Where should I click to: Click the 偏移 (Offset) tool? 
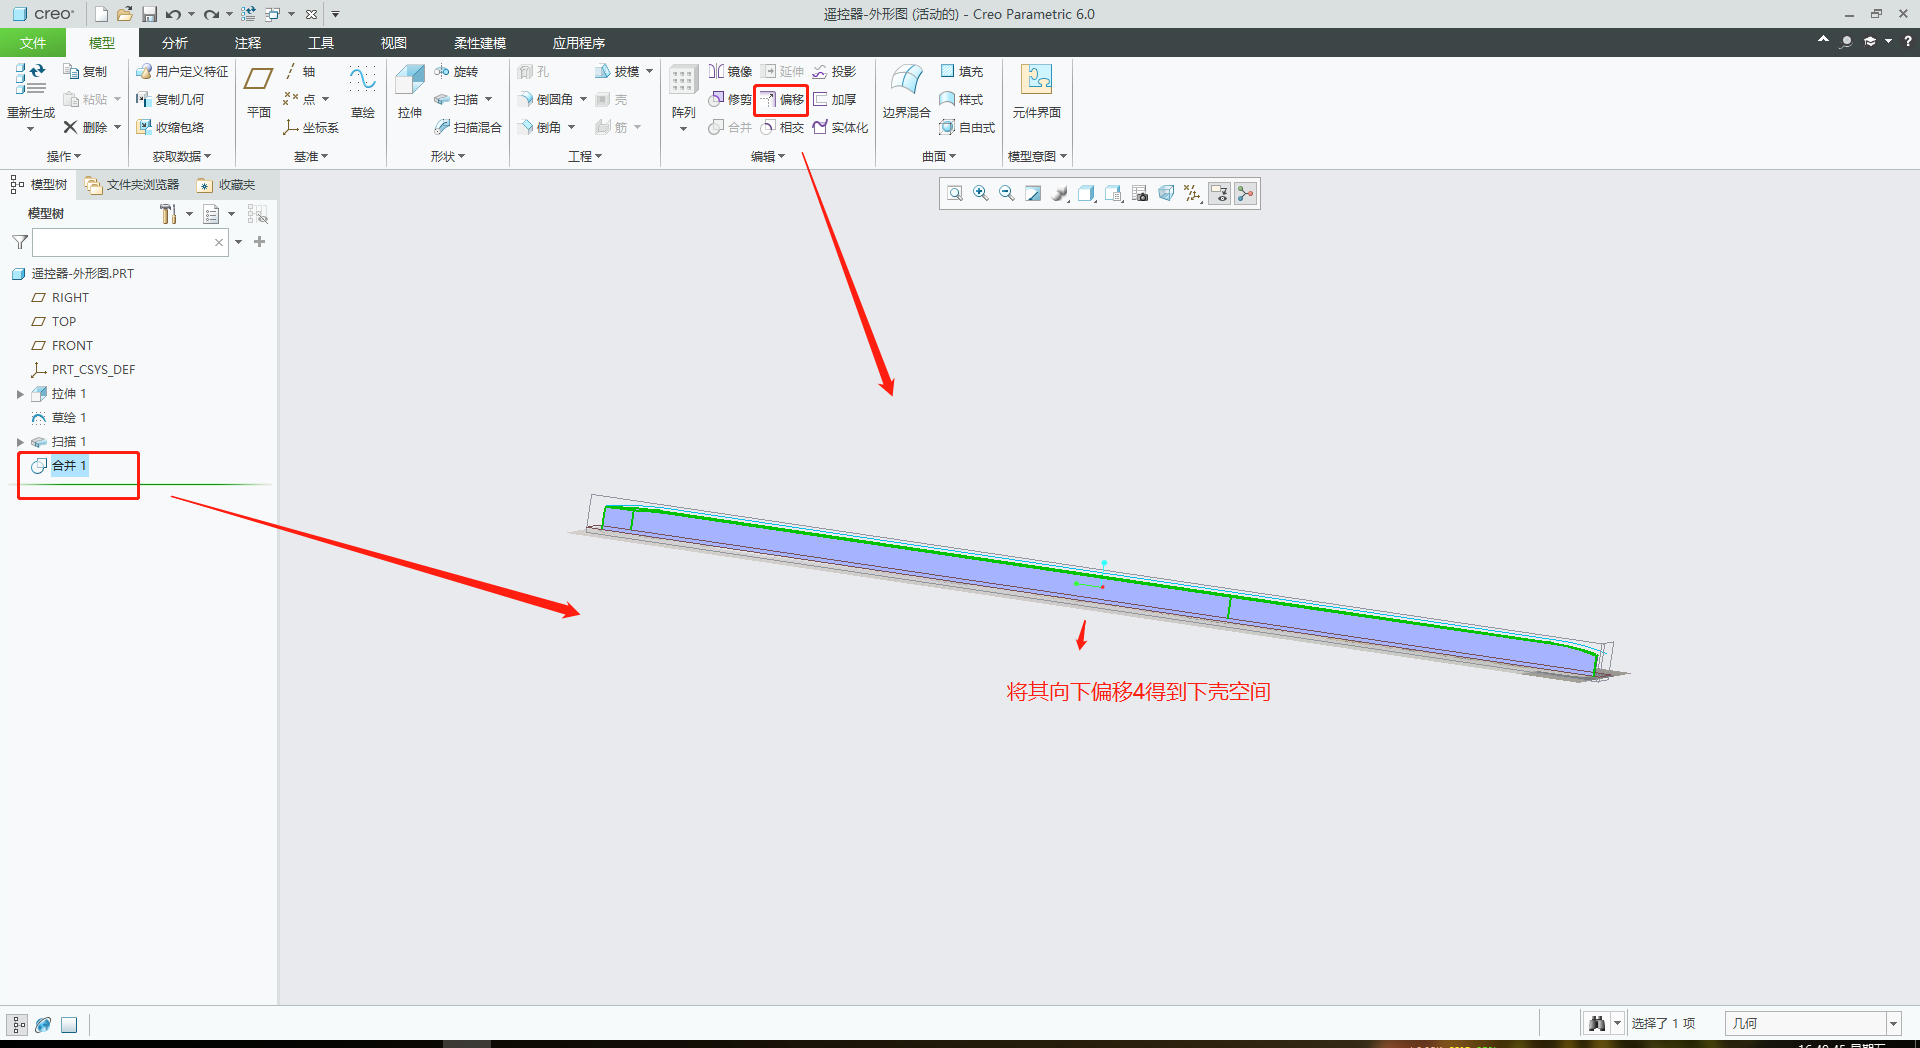(781, 99)
